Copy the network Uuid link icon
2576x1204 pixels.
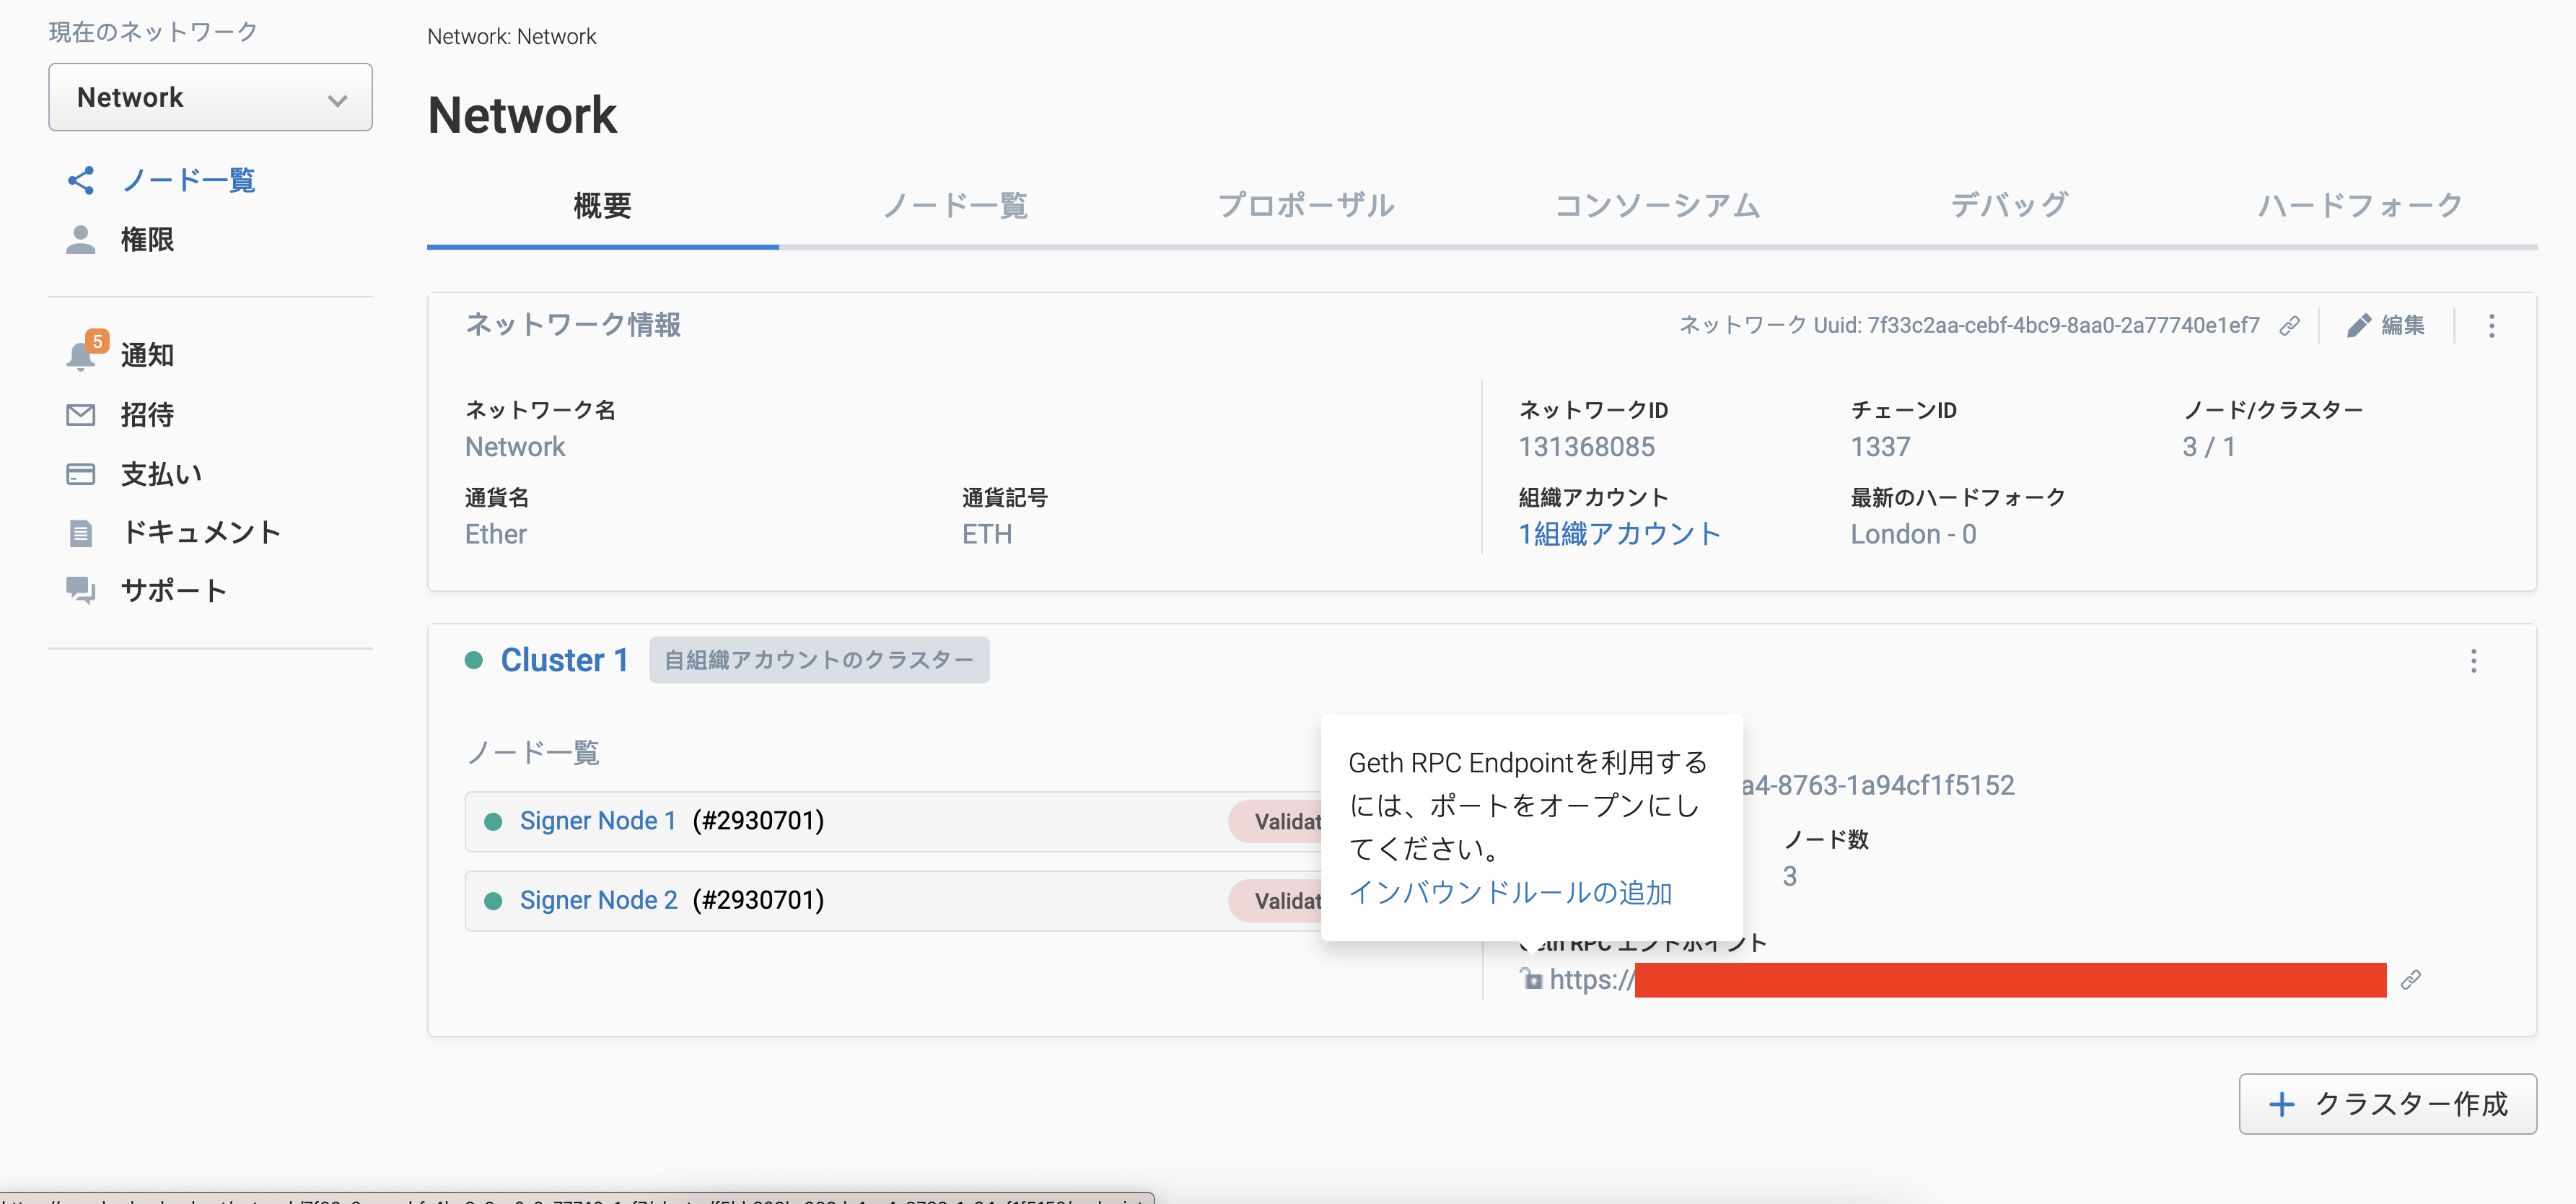point(2290,326)
